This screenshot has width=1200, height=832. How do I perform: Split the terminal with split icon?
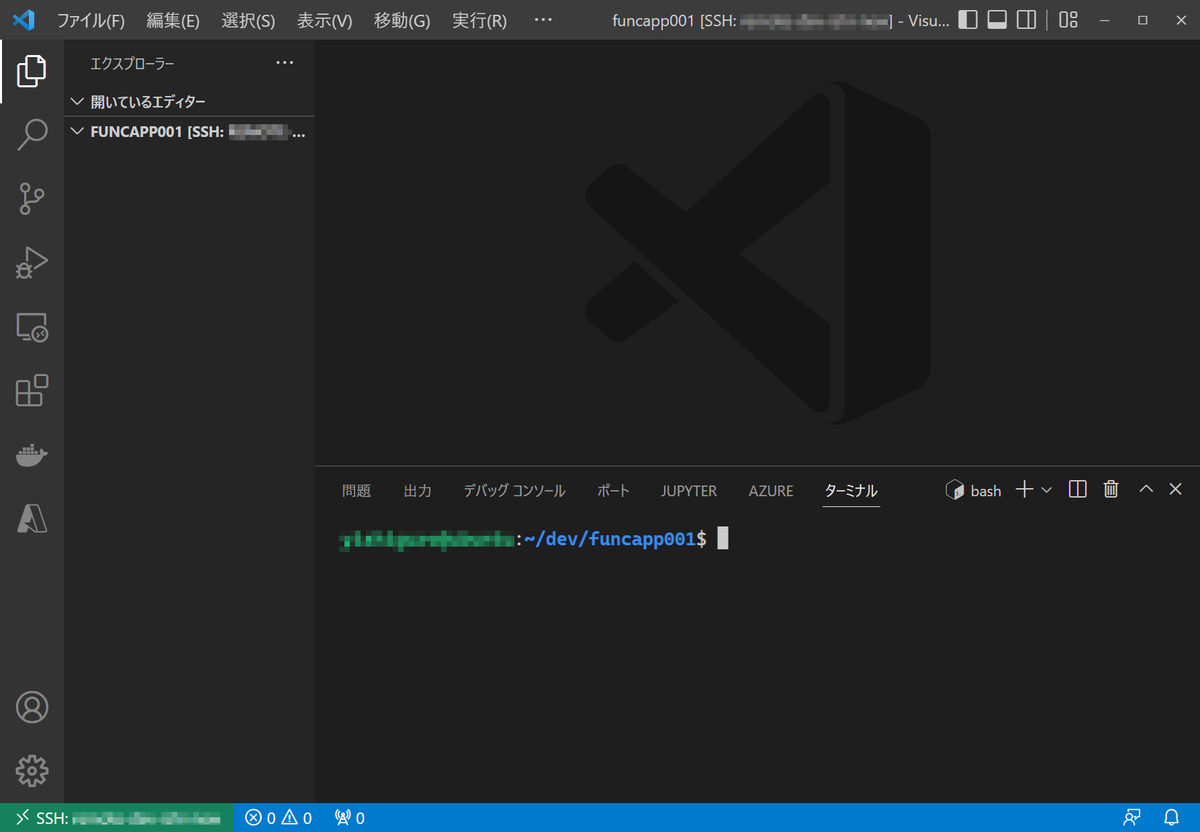click(1077, 489)
